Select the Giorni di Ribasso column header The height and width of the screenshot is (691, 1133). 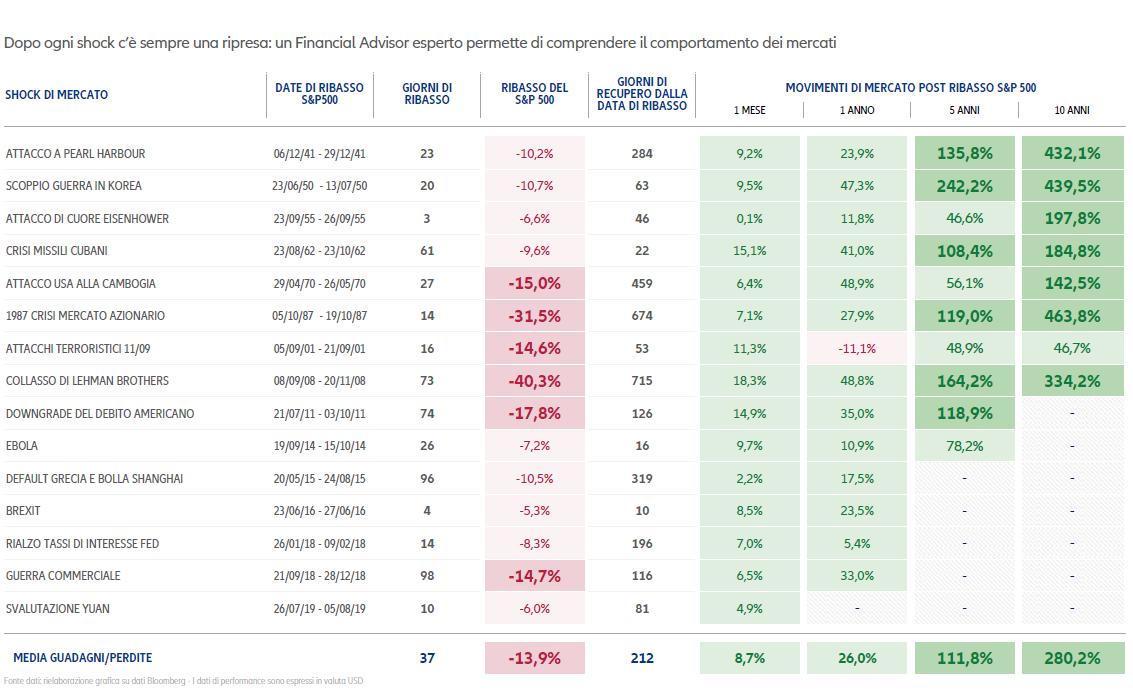[427, 94]
